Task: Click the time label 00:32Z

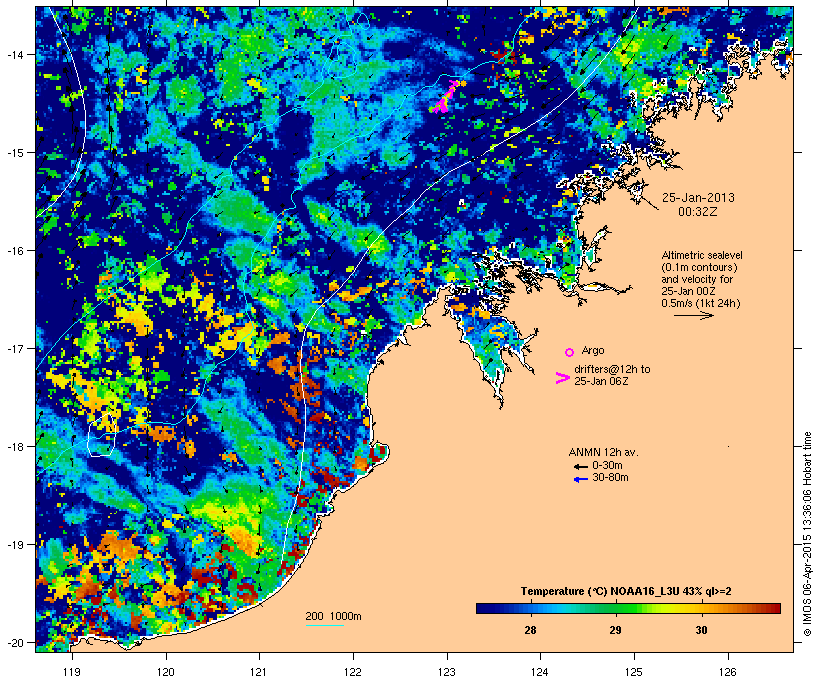Action: (x=698, y=212)
